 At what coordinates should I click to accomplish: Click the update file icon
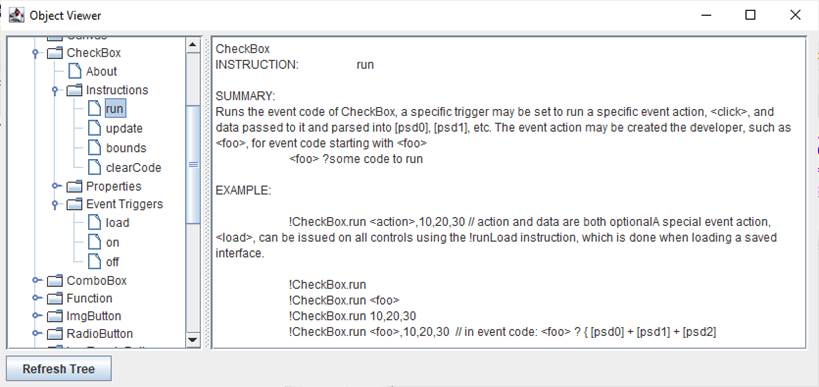tap(95, 128)
